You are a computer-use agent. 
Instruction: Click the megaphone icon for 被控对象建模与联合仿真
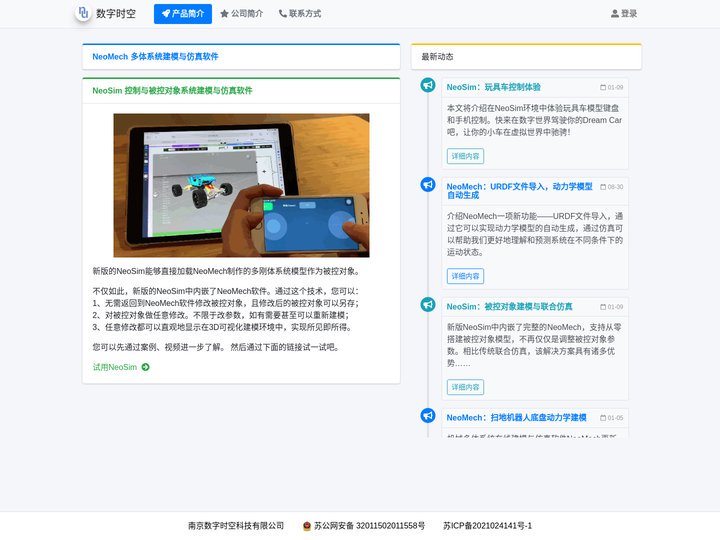[428, 304]
